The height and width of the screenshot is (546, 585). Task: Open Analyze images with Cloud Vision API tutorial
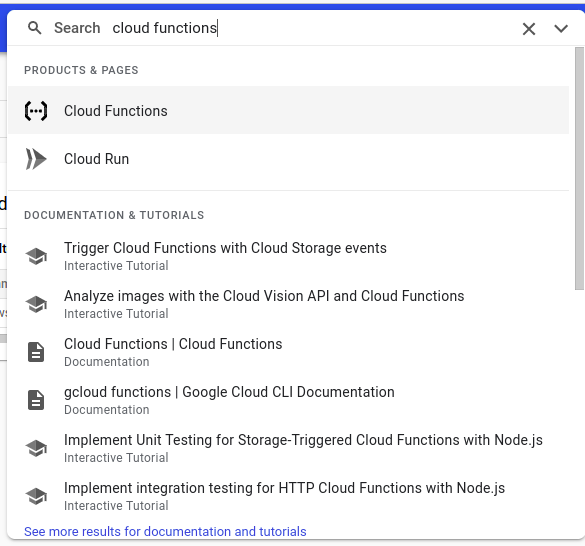coord(288,304)
